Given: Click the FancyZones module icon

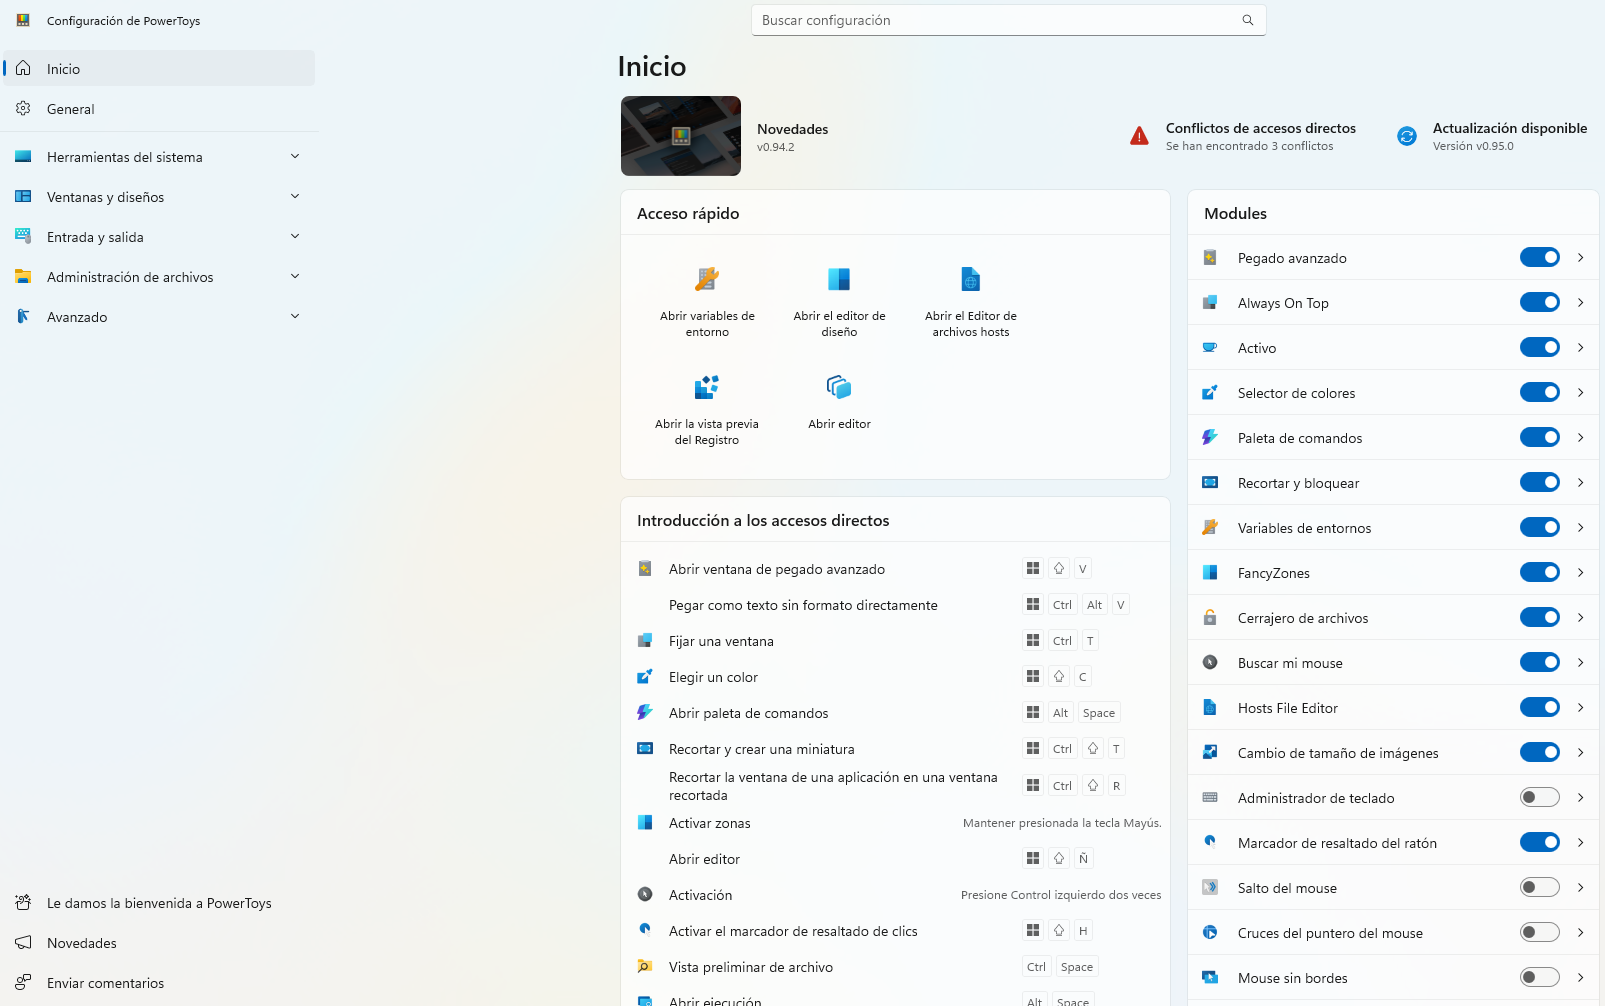Looking at the screenshot, I should pos(1210,572).
